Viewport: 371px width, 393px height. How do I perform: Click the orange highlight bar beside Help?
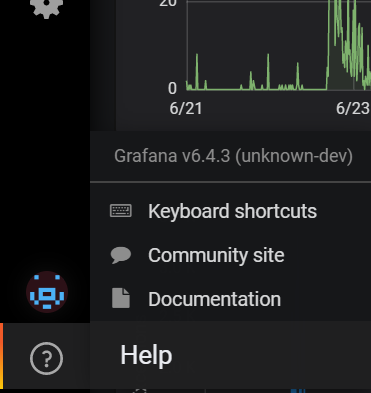point(1,356)
